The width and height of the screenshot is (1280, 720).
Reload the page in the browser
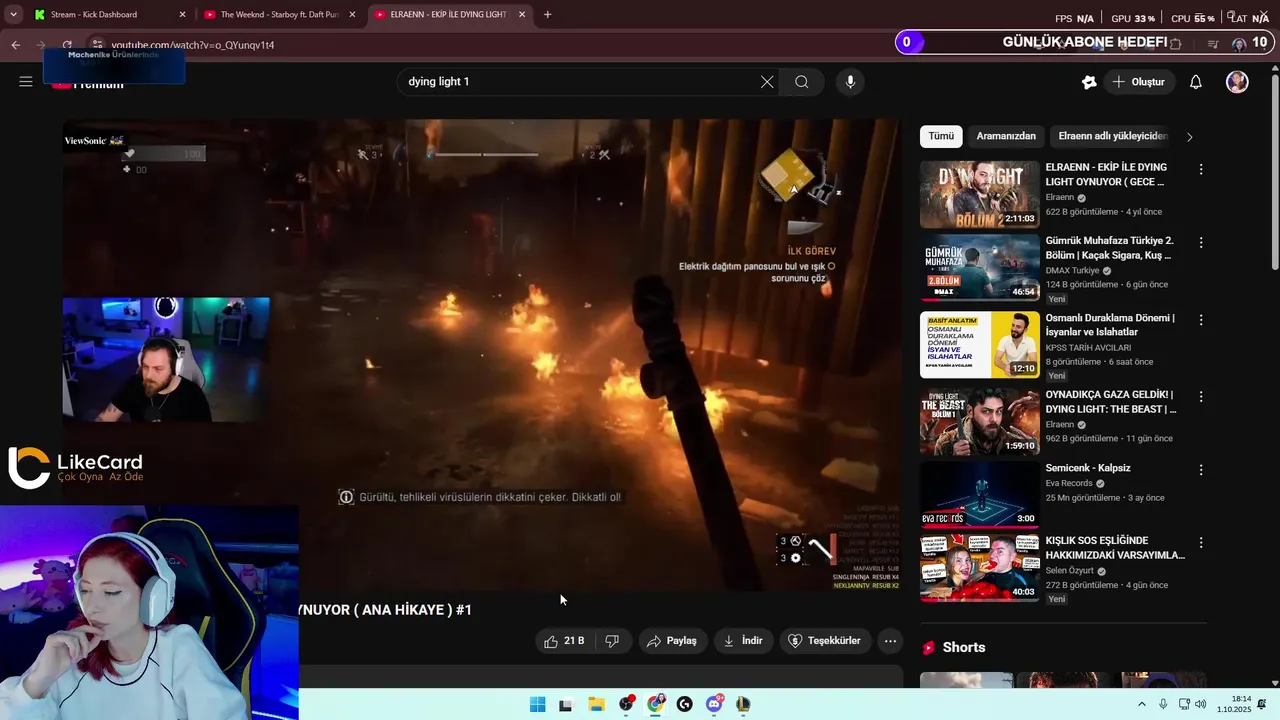coord(67,45)
